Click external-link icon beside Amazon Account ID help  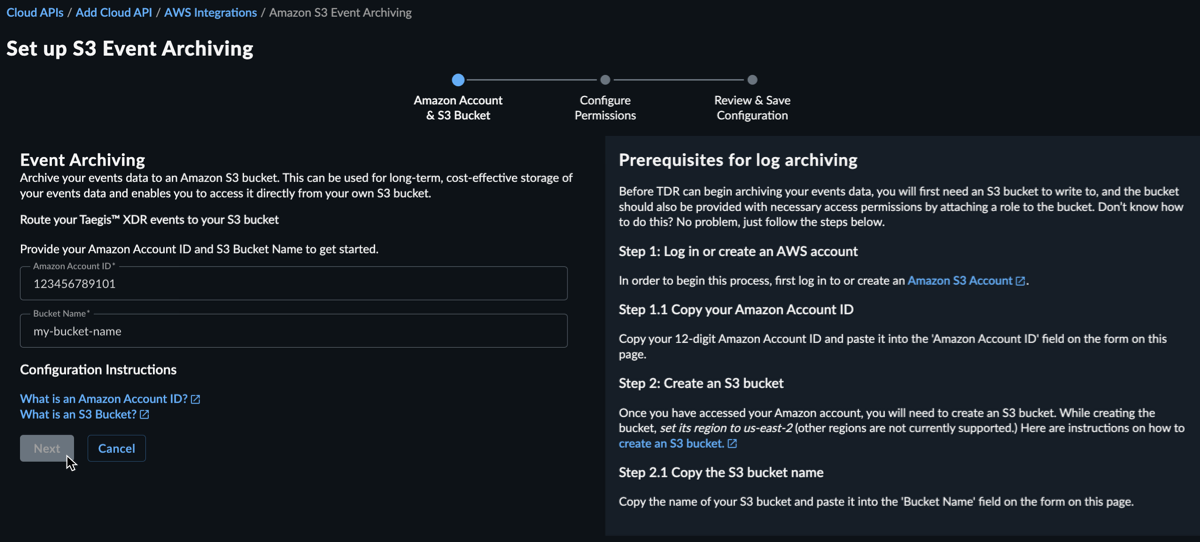coord(196,399)
